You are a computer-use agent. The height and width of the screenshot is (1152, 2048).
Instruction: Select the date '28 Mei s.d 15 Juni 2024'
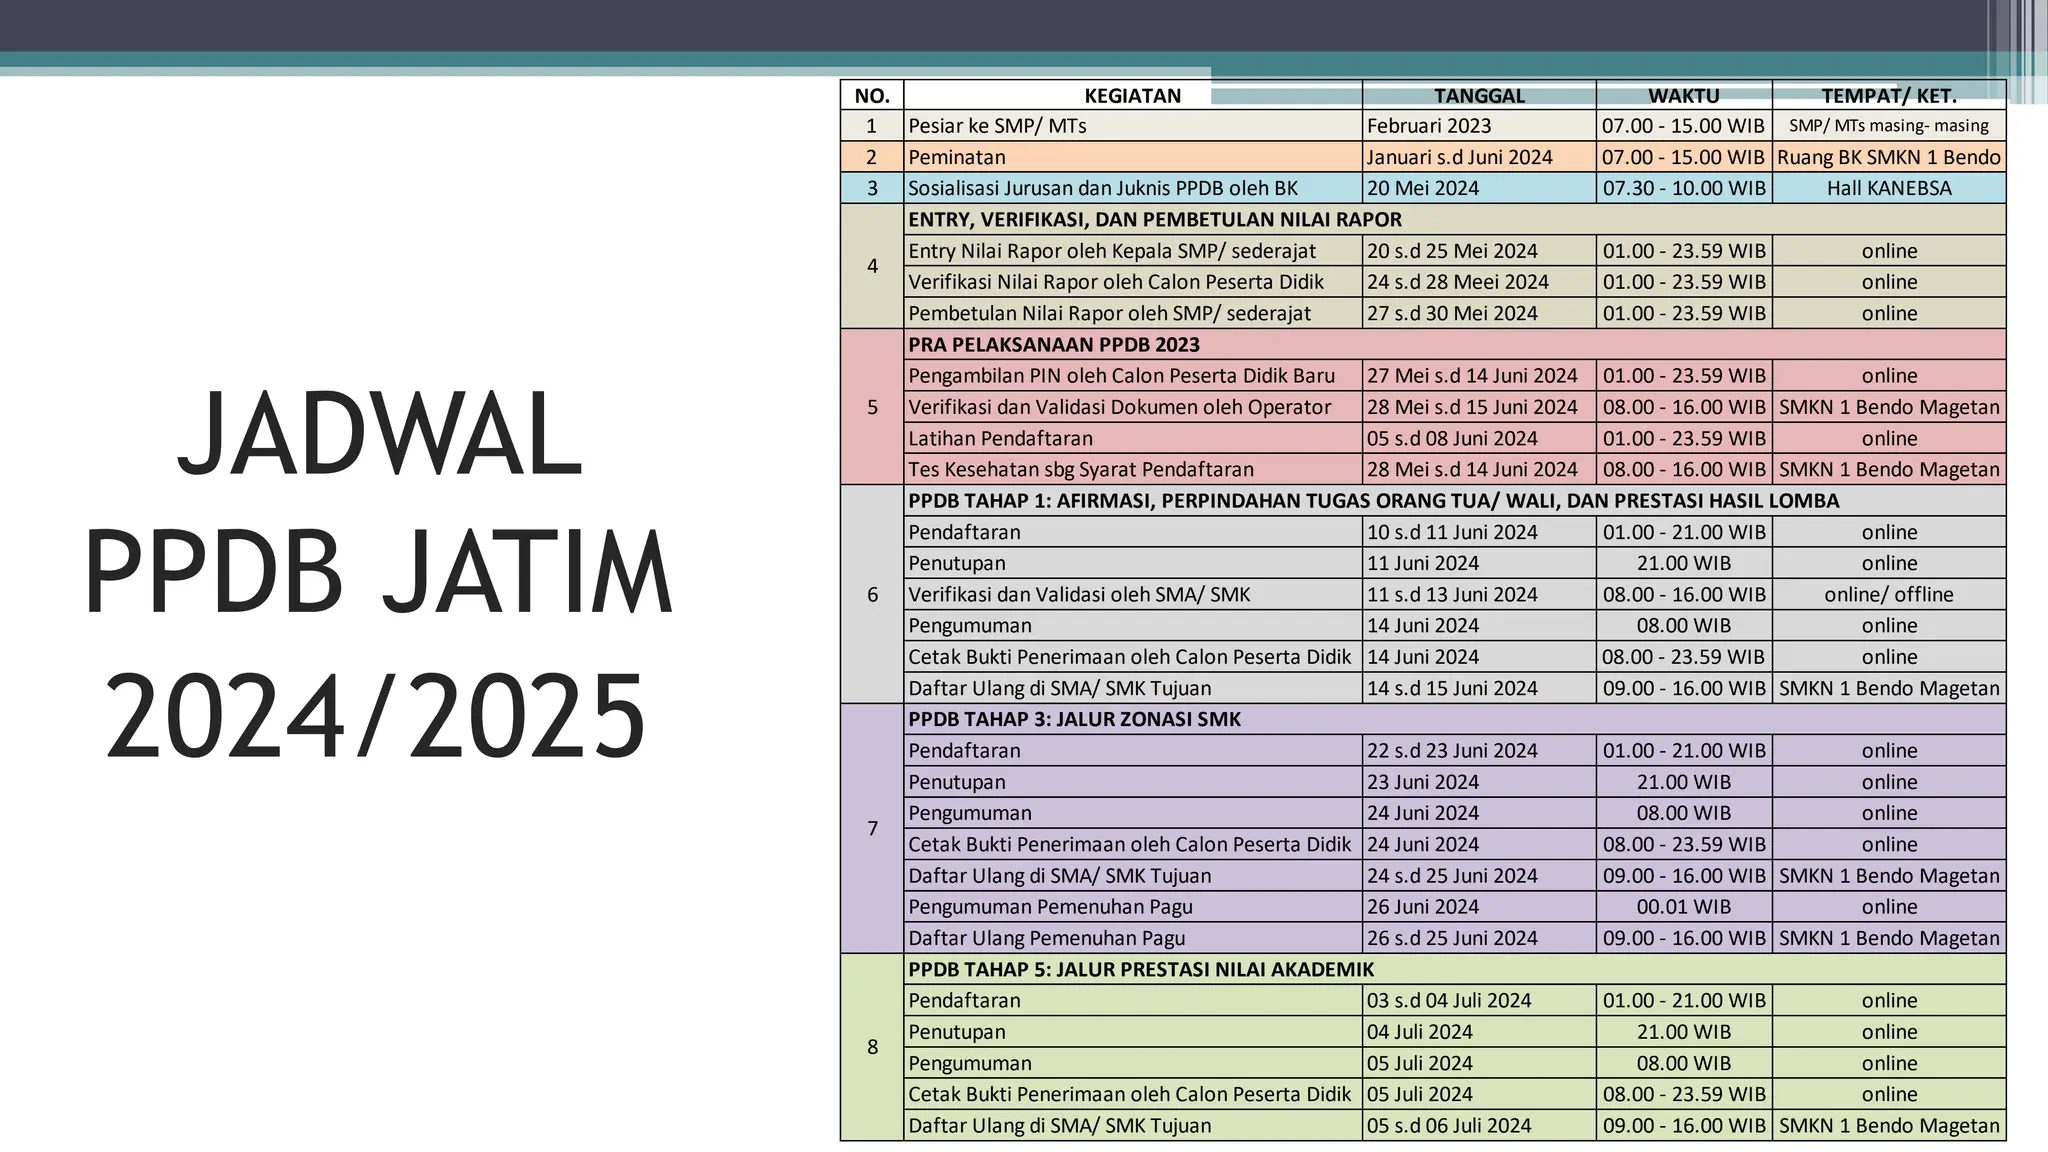pyautogui.click(x=1479, y=407)
